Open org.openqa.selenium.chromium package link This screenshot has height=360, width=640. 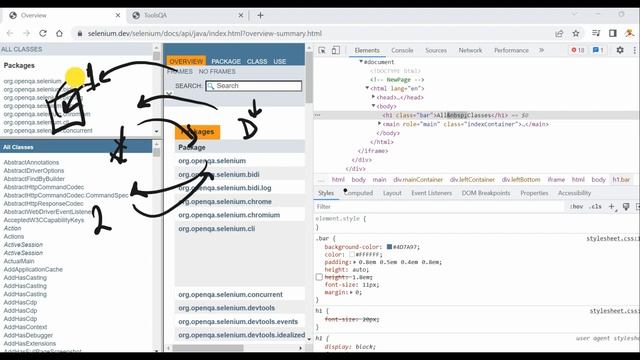pos(229,215)
